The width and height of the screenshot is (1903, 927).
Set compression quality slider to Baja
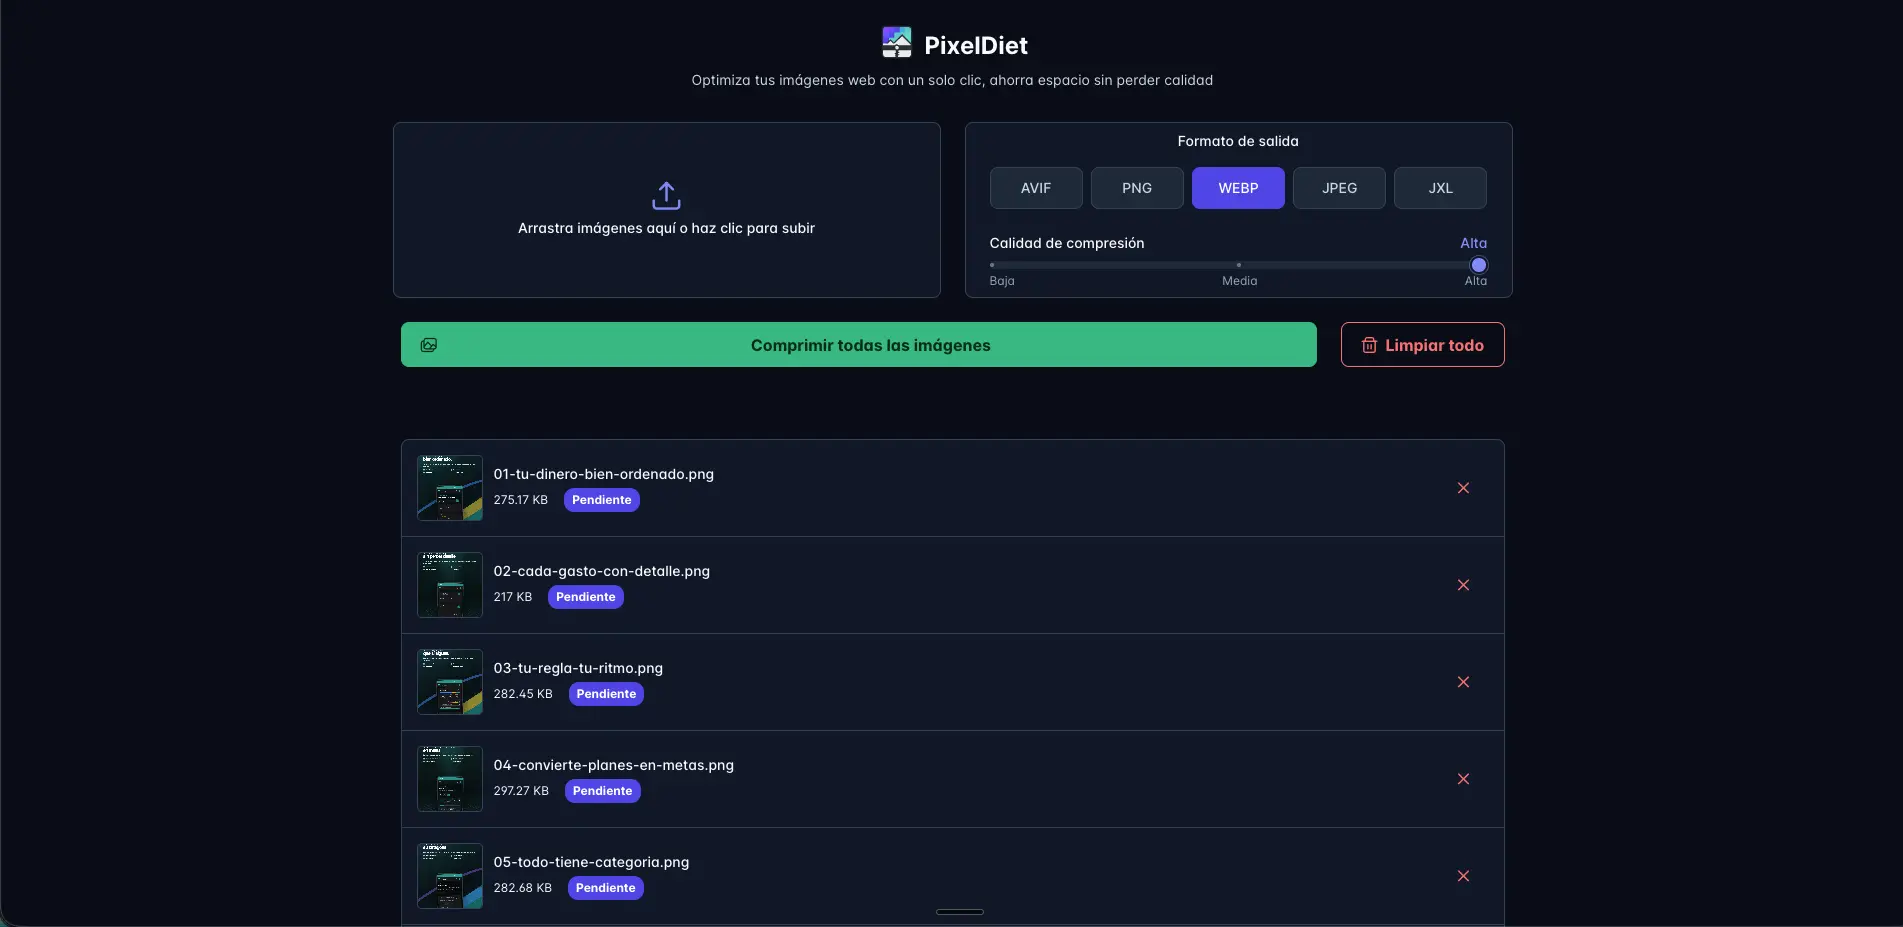pos(992,265)
